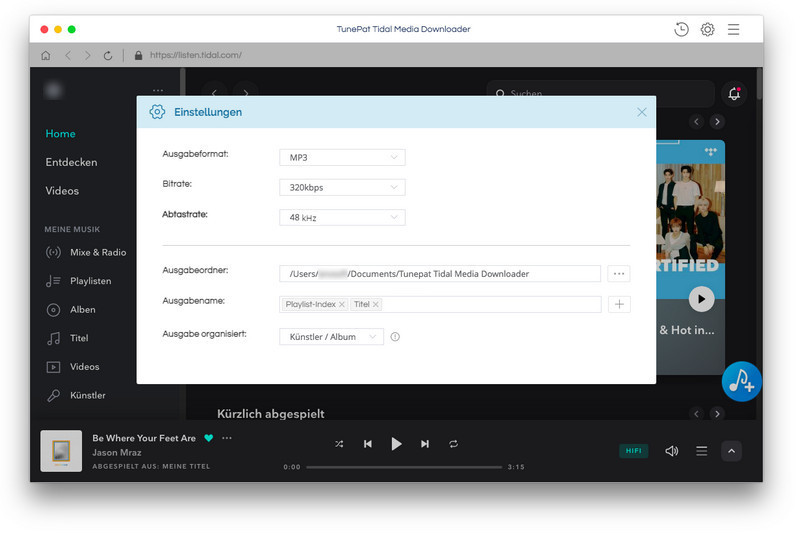Screen dimensions: 800x535
Task: Open Entdecken in the sidebar
Action: [71, 162]
